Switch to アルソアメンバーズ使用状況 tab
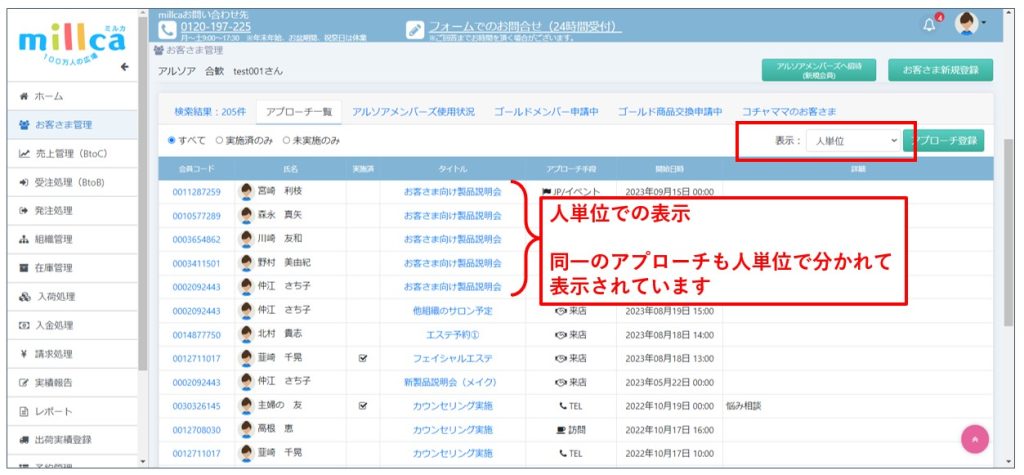The height and width of the screenshot is (475, 1024). 413,111
